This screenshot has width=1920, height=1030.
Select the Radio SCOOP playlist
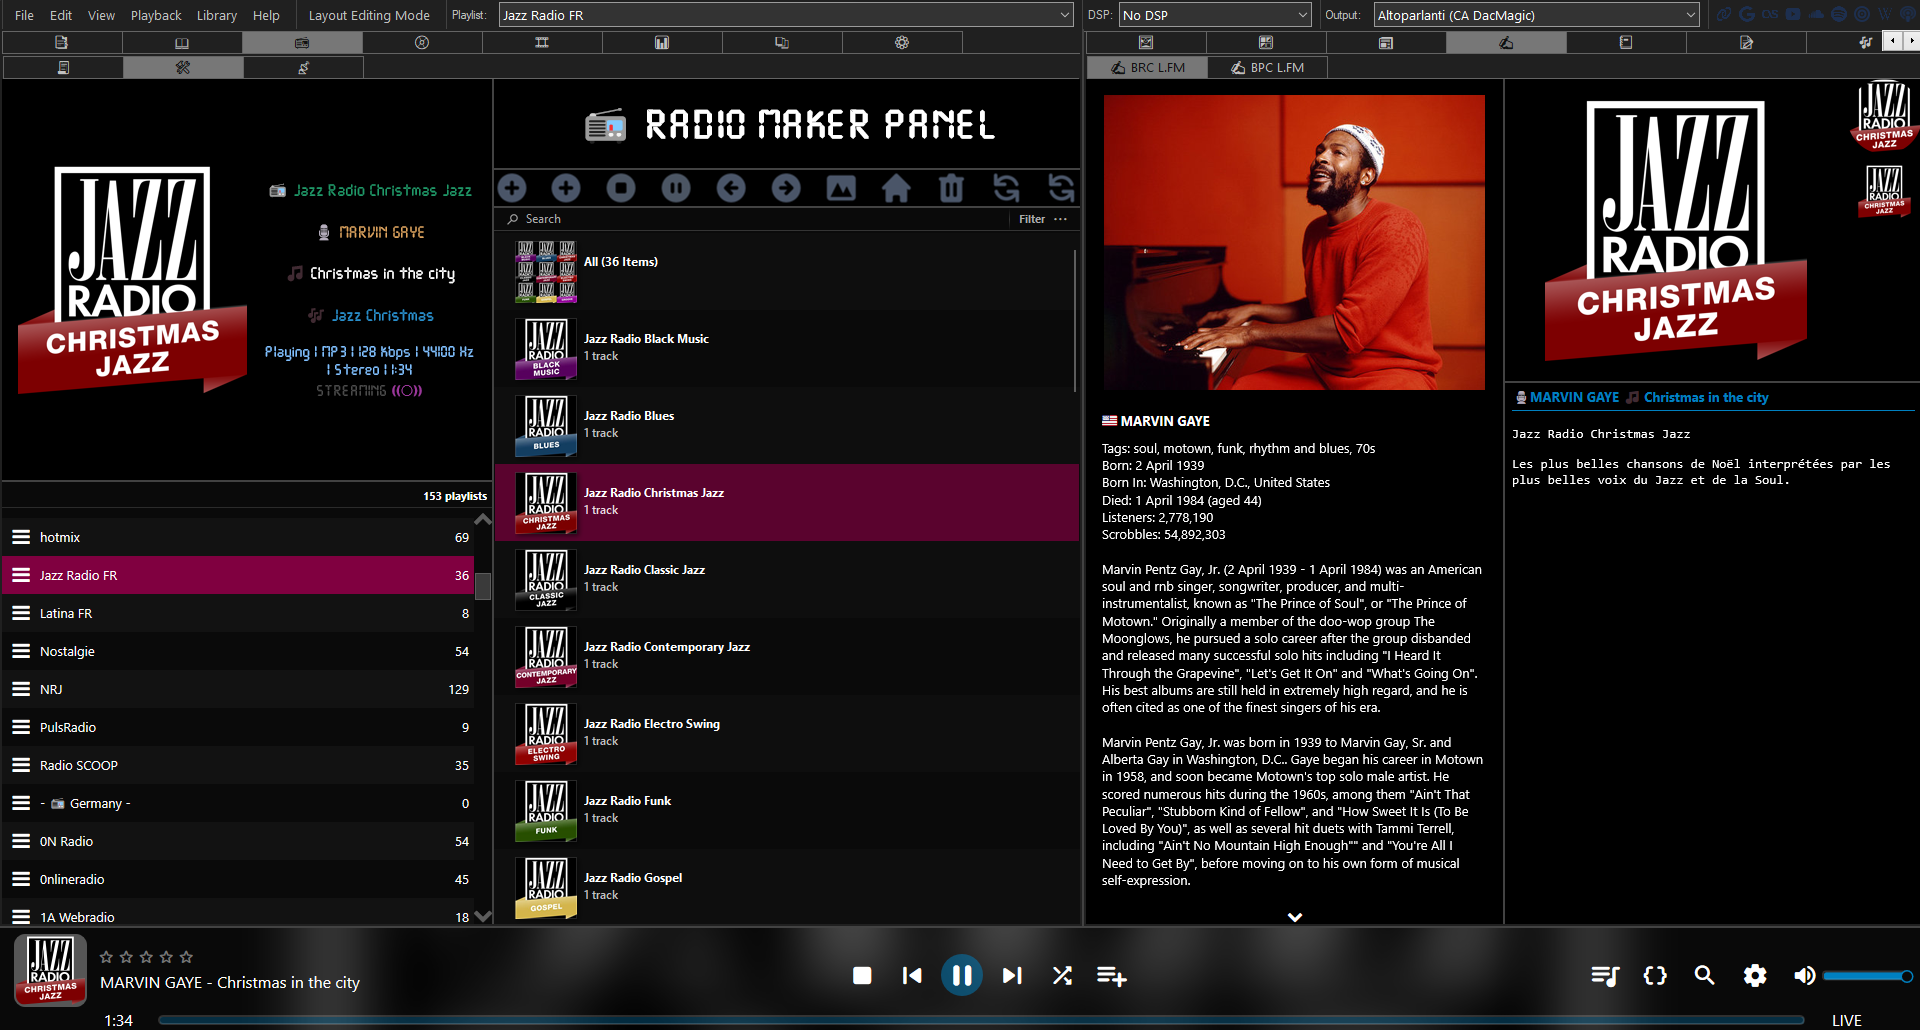click(x=238, y=765)
